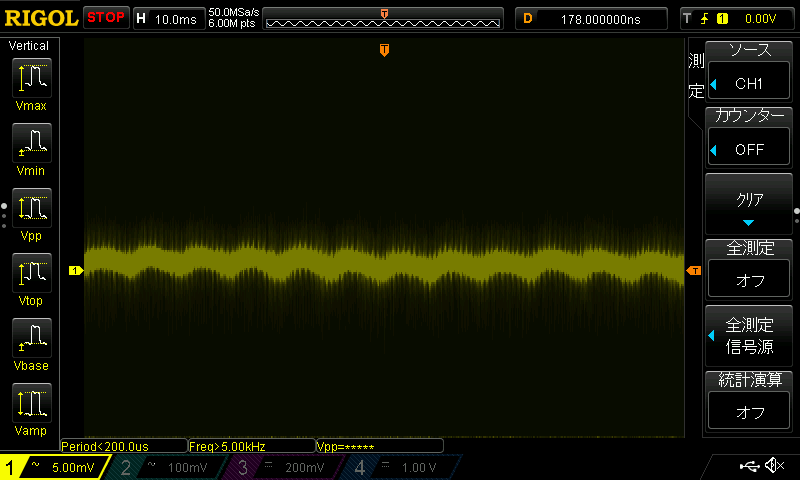The image size is (800, 480).
Task: Click the trigger source channel 1 badge
Action: pos(722,19)
